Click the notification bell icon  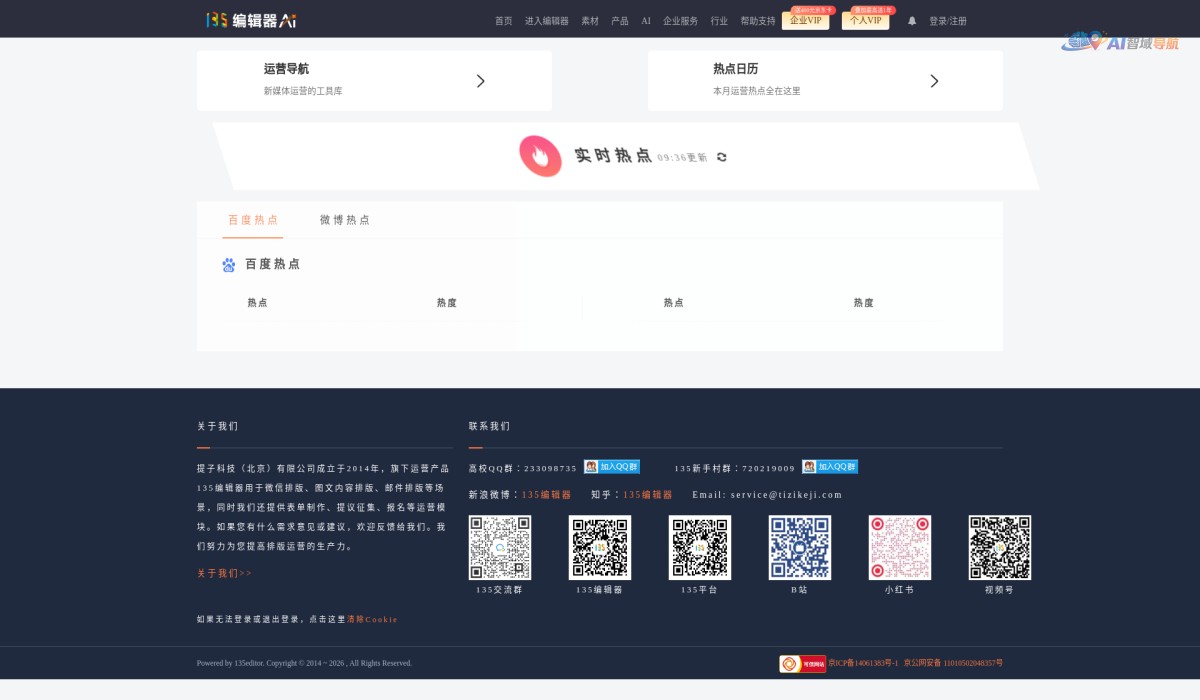tap(911, 20)
